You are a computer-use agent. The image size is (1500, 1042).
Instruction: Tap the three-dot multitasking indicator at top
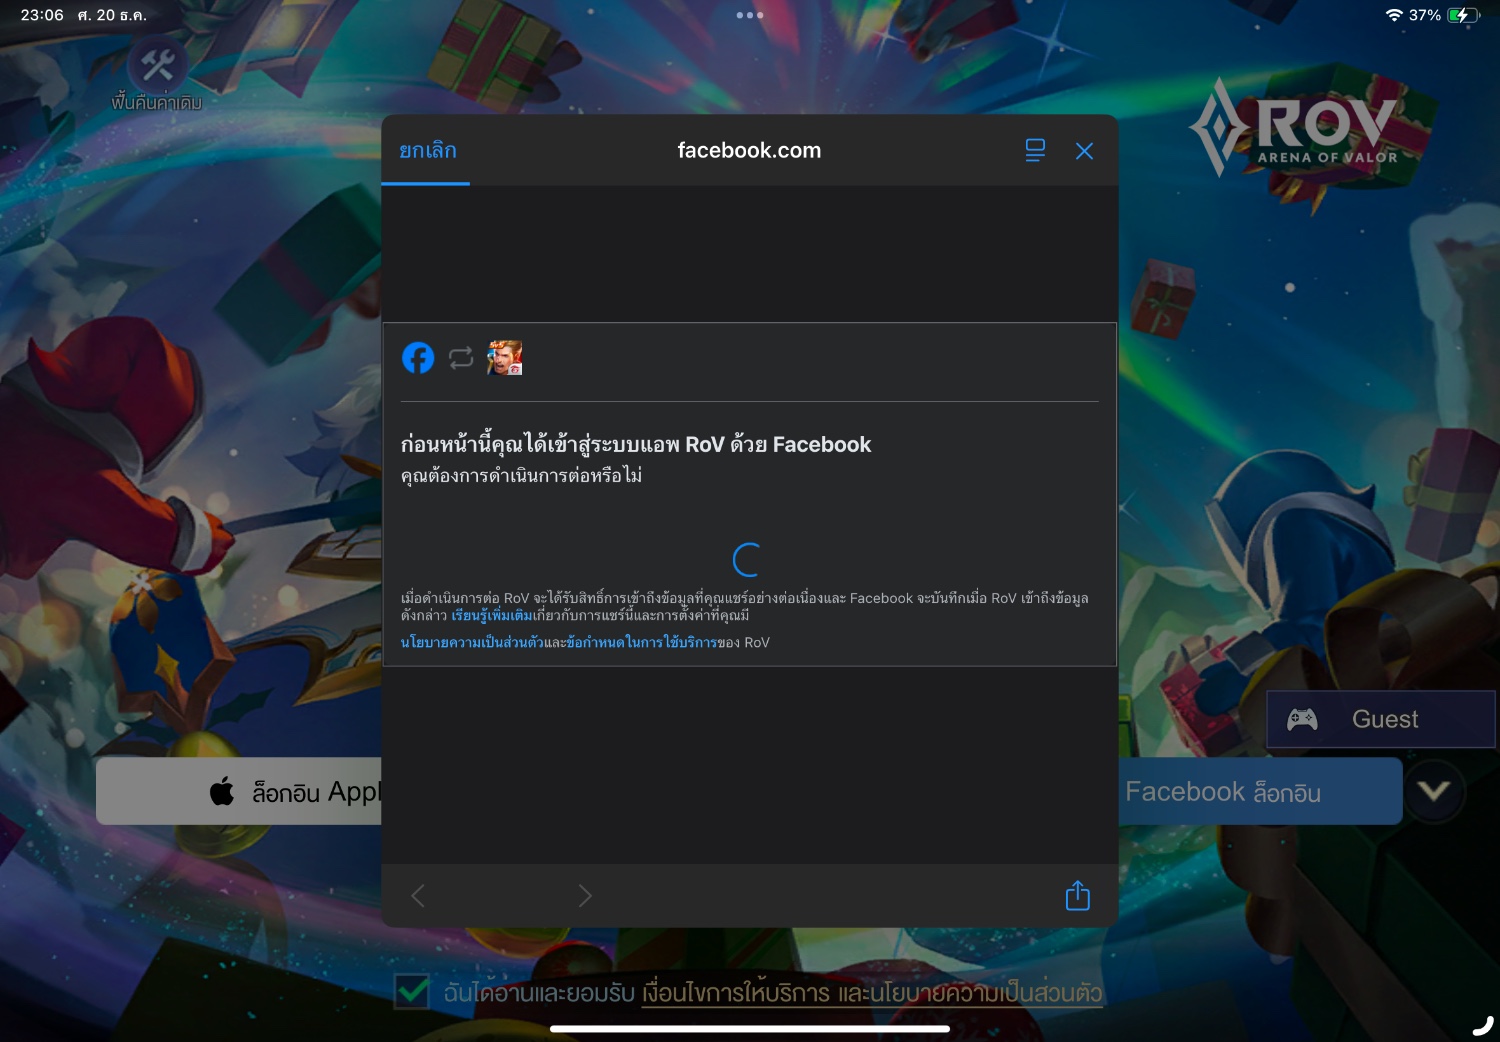point(750,15)
